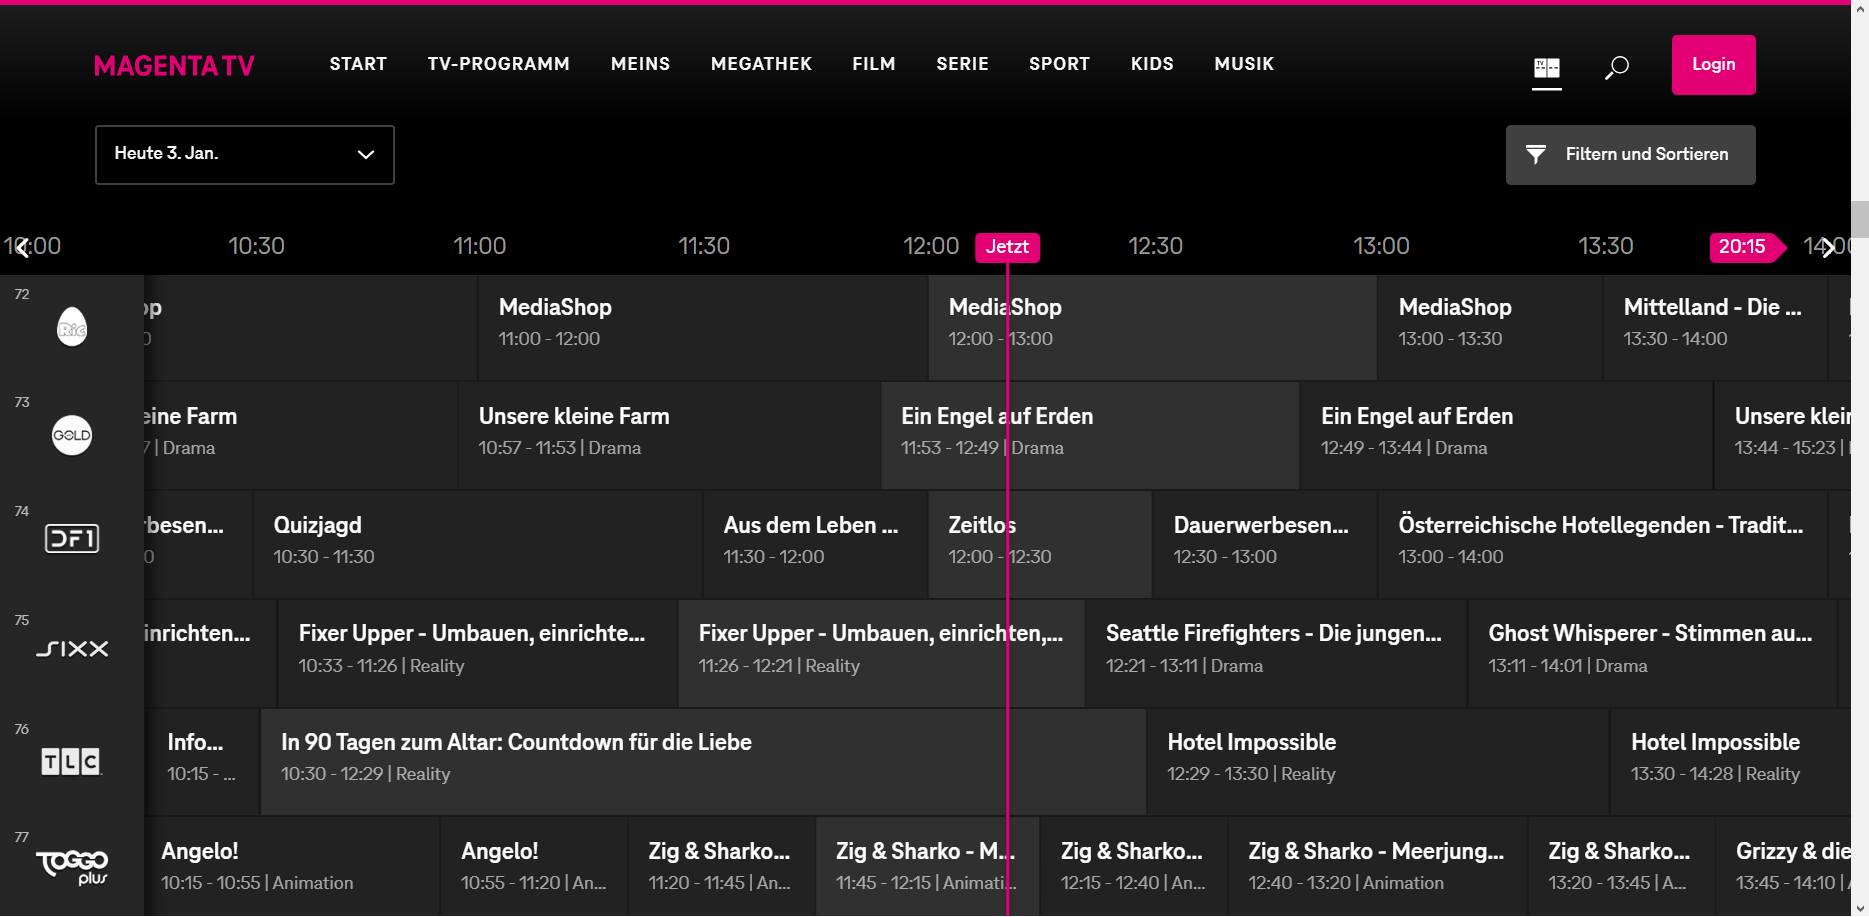
Task: Select the Gold channel logo
Action: [x=72, y=435]
